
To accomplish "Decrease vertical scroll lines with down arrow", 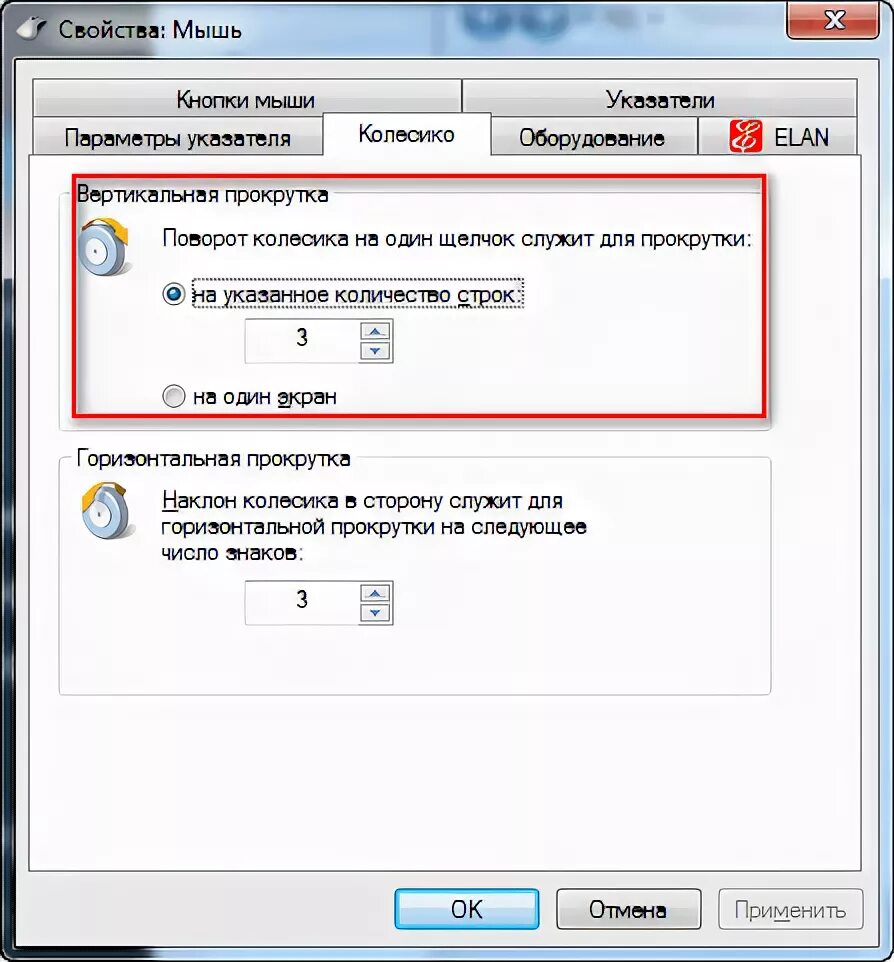I will [x=376, y=351].
